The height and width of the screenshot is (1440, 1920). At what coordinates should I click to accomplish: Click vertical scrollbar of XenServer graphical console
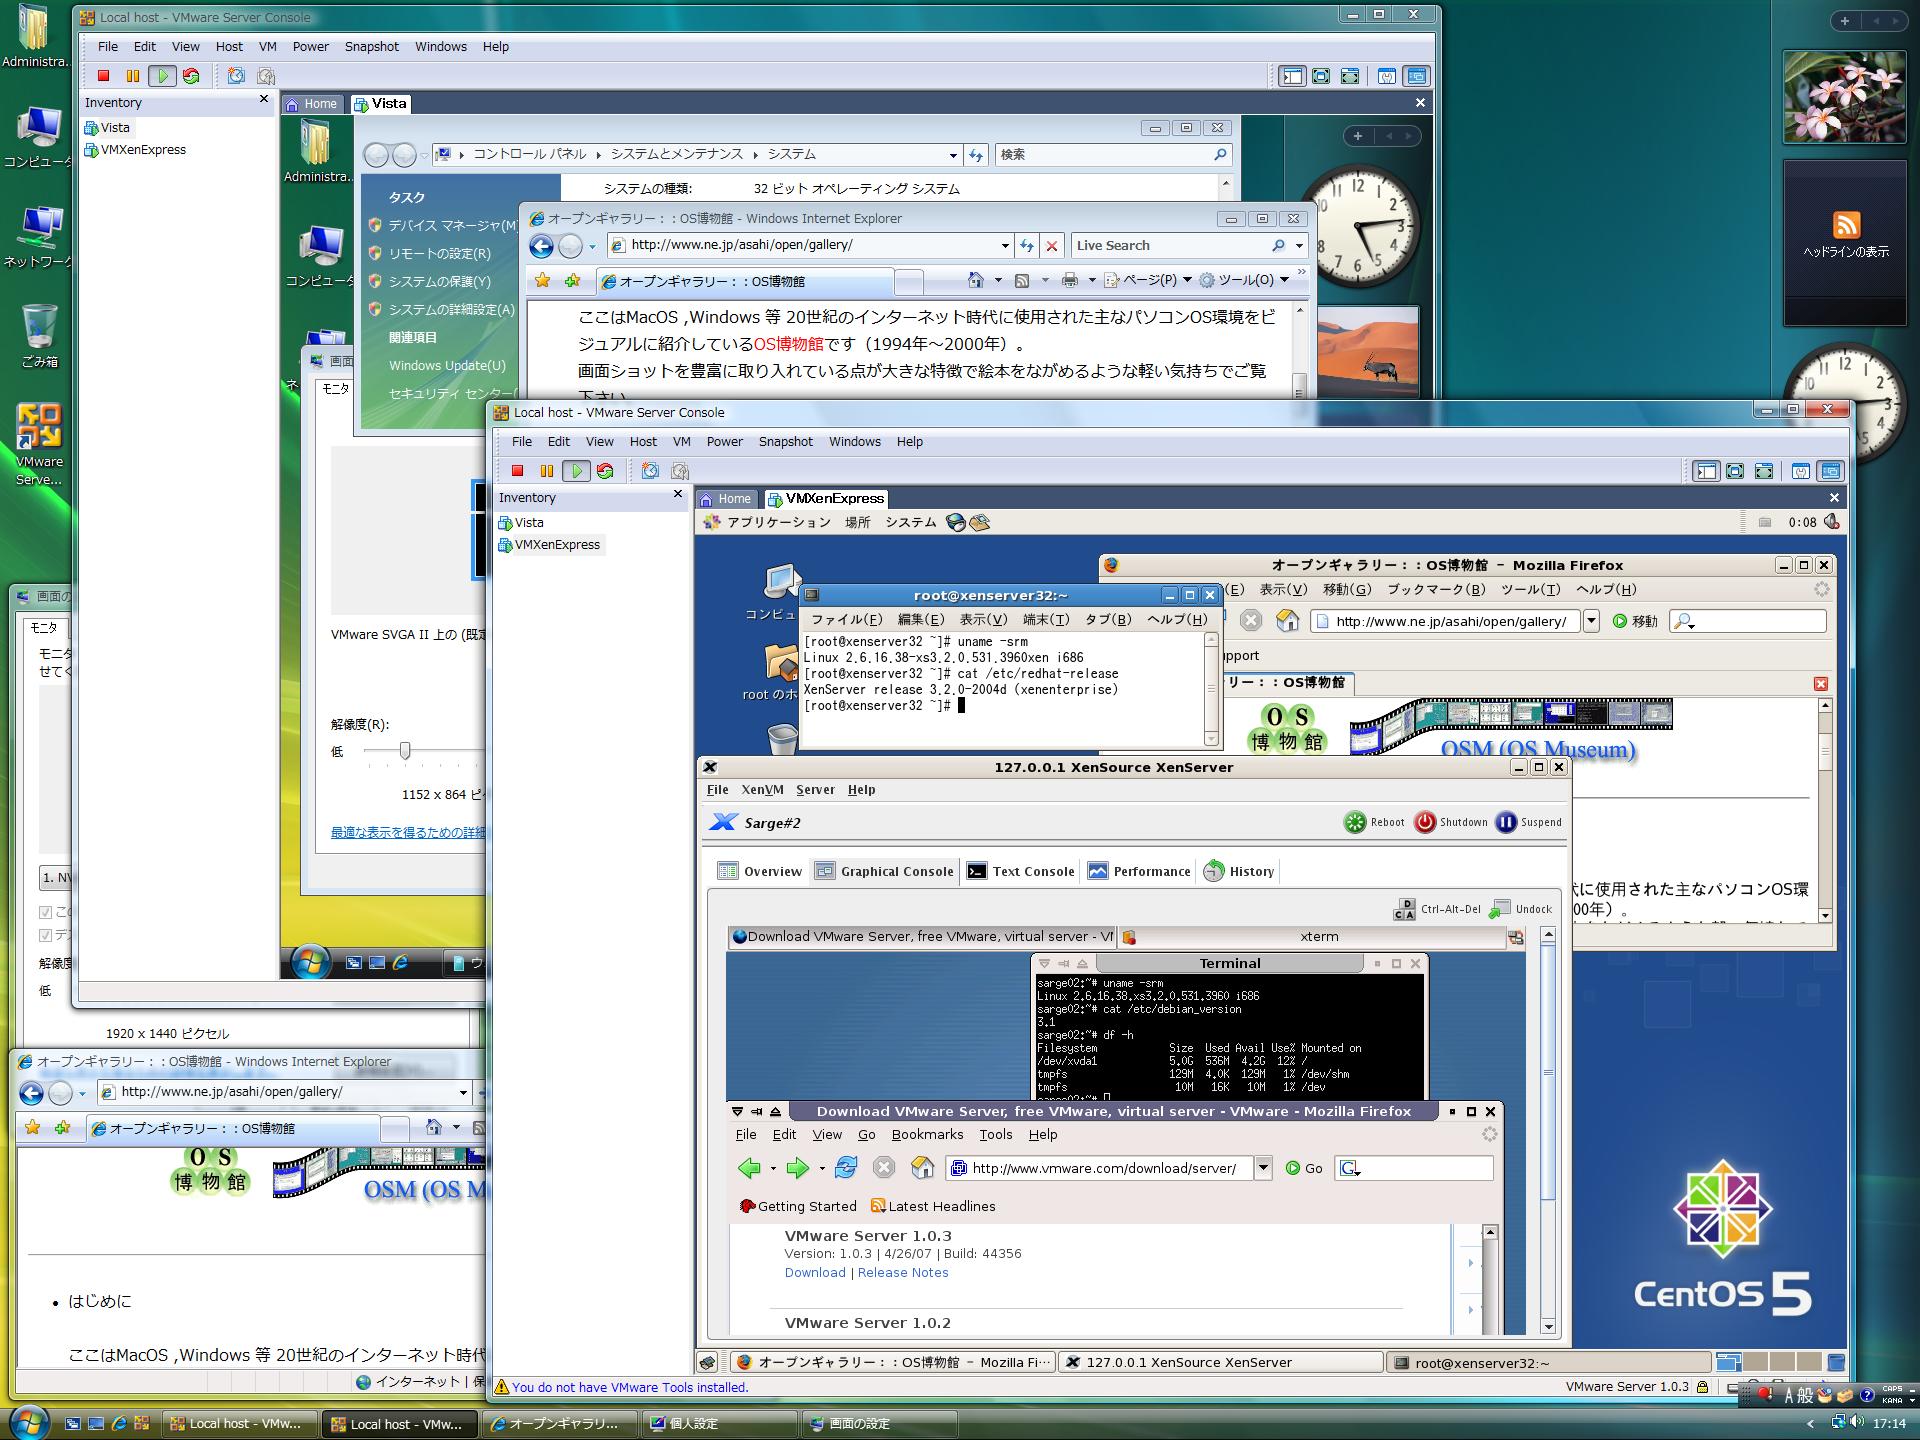pyautogui.click(x=1548, y=1130)
